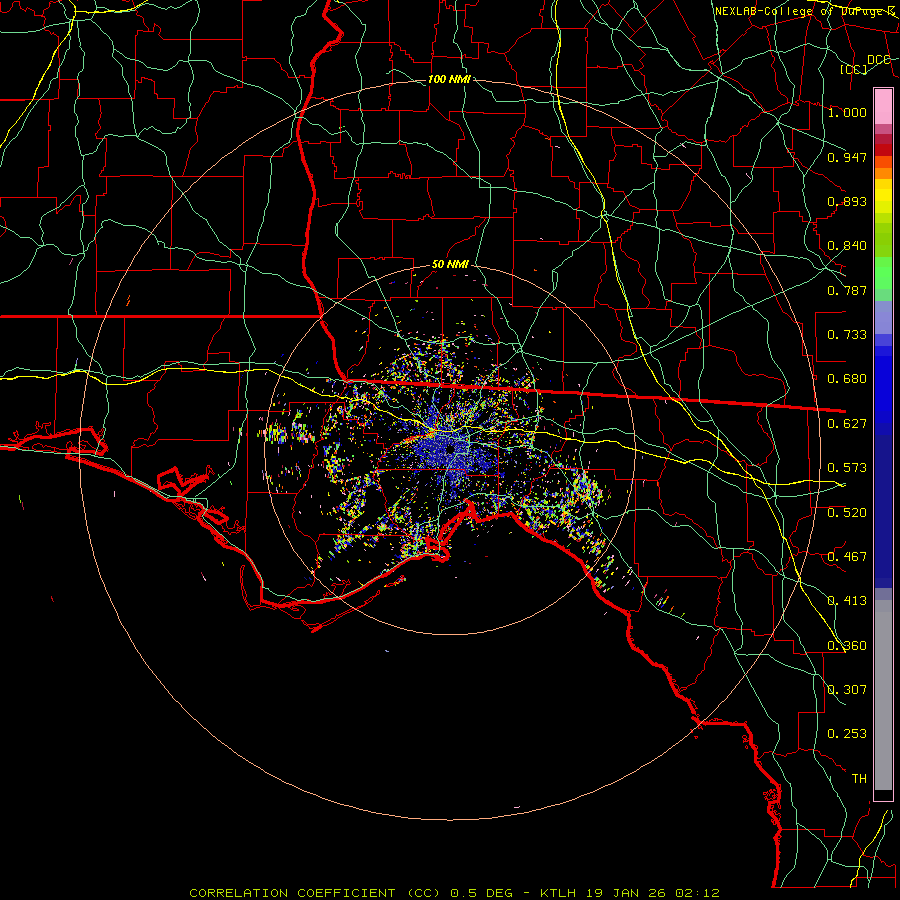Click the TH threshold label on scale
900x900 pixels.
pos(859,779)
